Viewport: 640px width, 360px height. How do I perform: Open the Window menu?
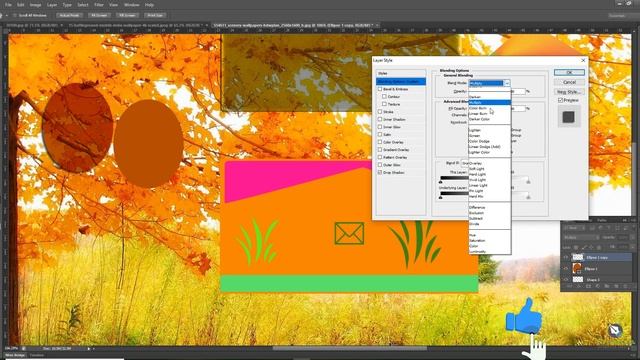click(x=131, y=5)
